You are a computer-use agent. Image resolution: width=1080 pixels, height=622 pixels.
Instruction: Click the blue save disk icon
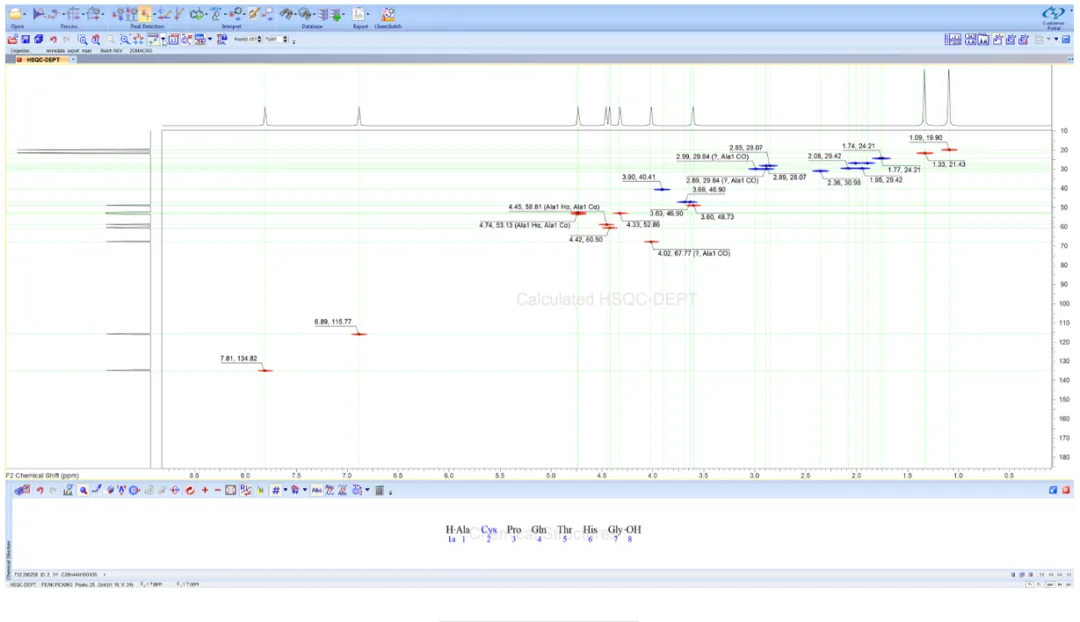tap(25, 39)
